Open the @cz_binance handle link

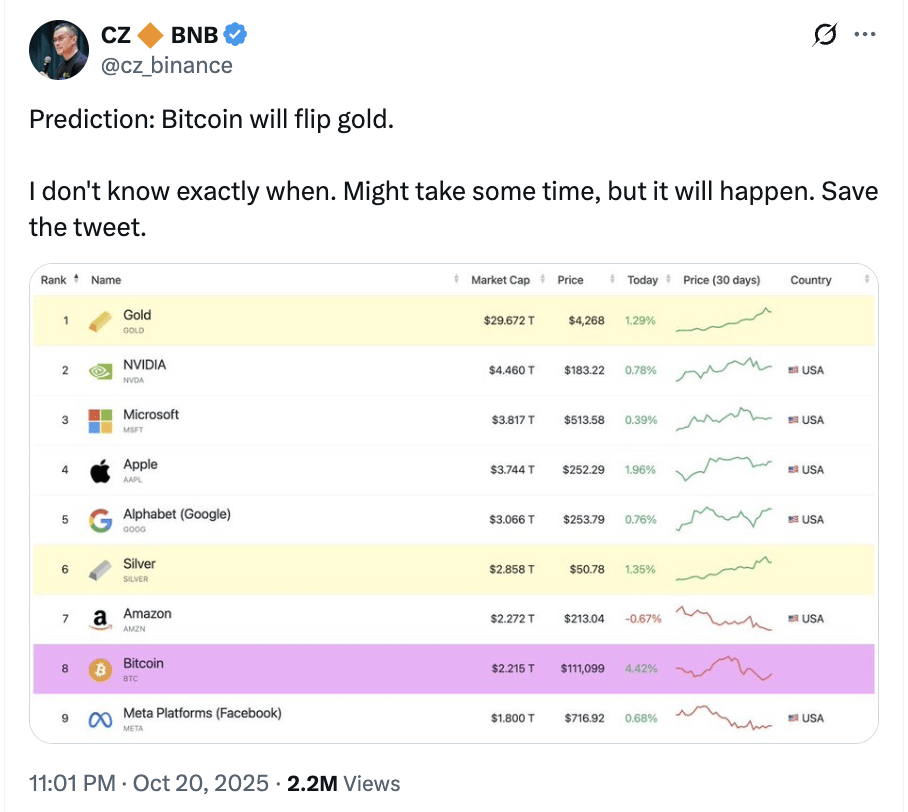point(167,65)
